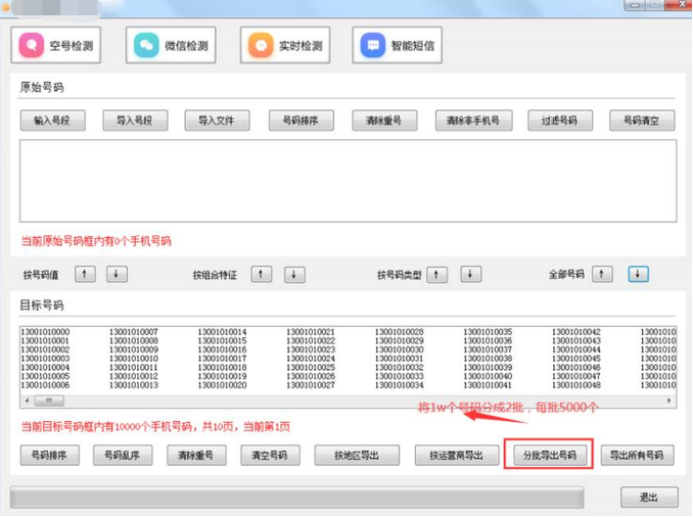This screenshot has height=517, width=693.
Task: Click the 退出 exit button
Action: pyautogui.click(x=649, y=497)
